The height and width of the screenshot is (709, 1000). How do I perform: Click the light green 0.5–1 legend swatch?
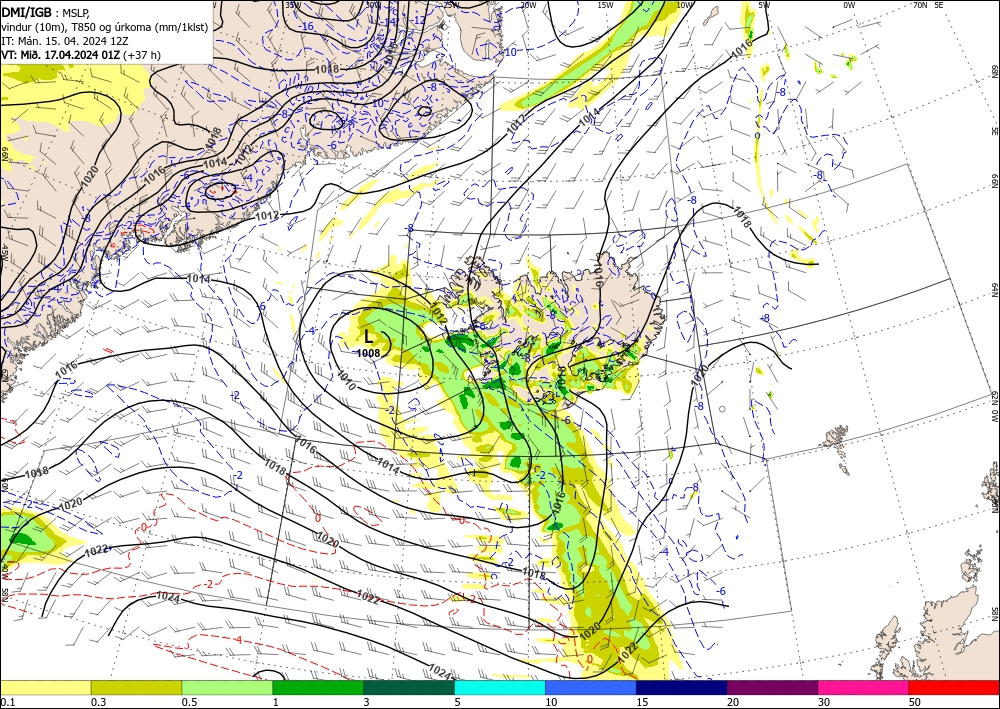click(x=227, y=687)
